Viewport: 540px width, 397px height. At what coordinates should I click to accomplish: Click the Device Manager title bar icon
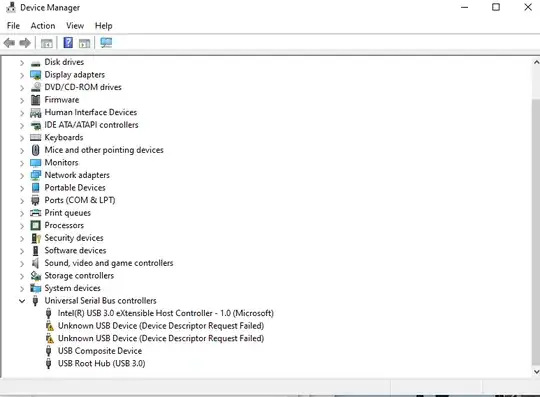point(11,7)
